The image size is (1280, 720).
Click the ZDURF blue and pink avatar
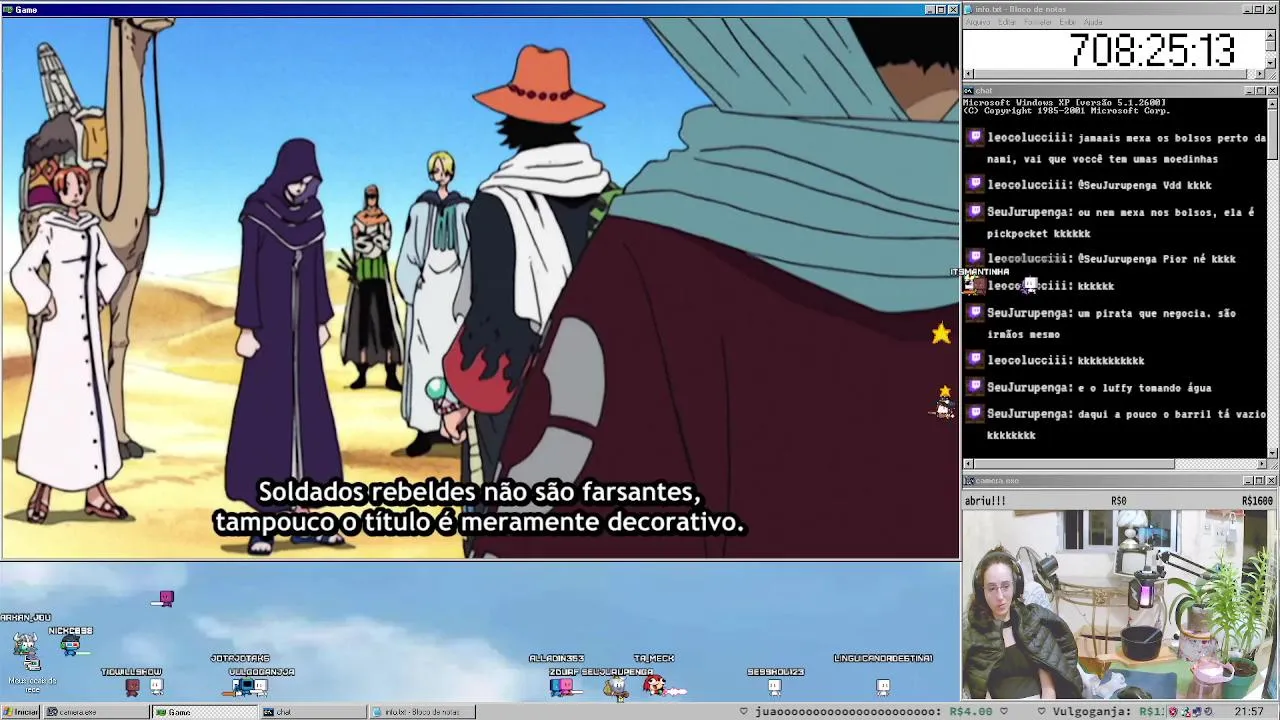click(x=562, y=685)
